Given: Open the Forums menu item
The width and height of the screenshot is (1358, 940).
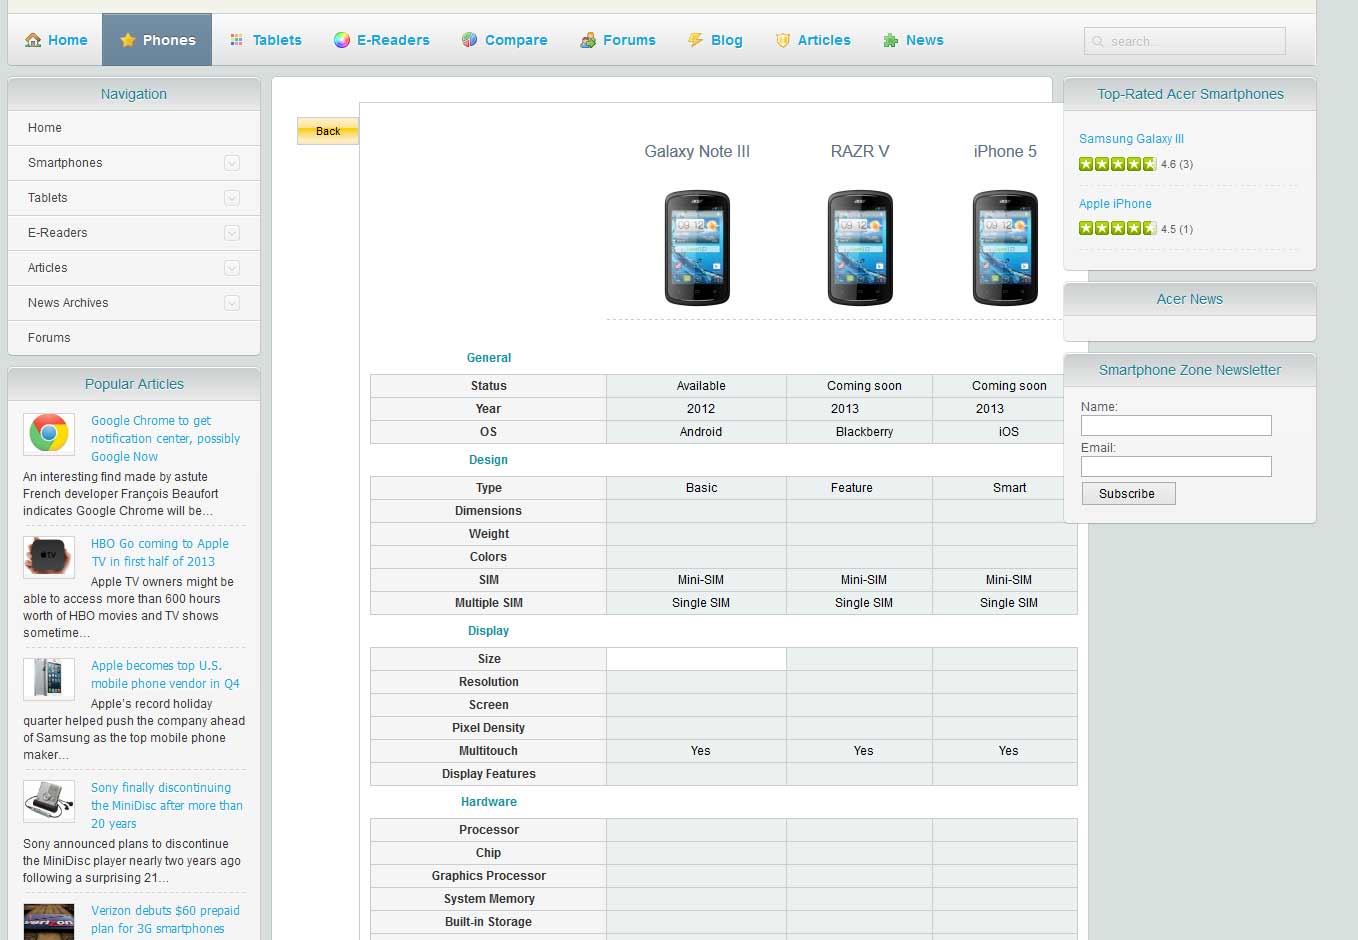Looking at the screenshot, I should pyautogui.click(x=617, y=40).
